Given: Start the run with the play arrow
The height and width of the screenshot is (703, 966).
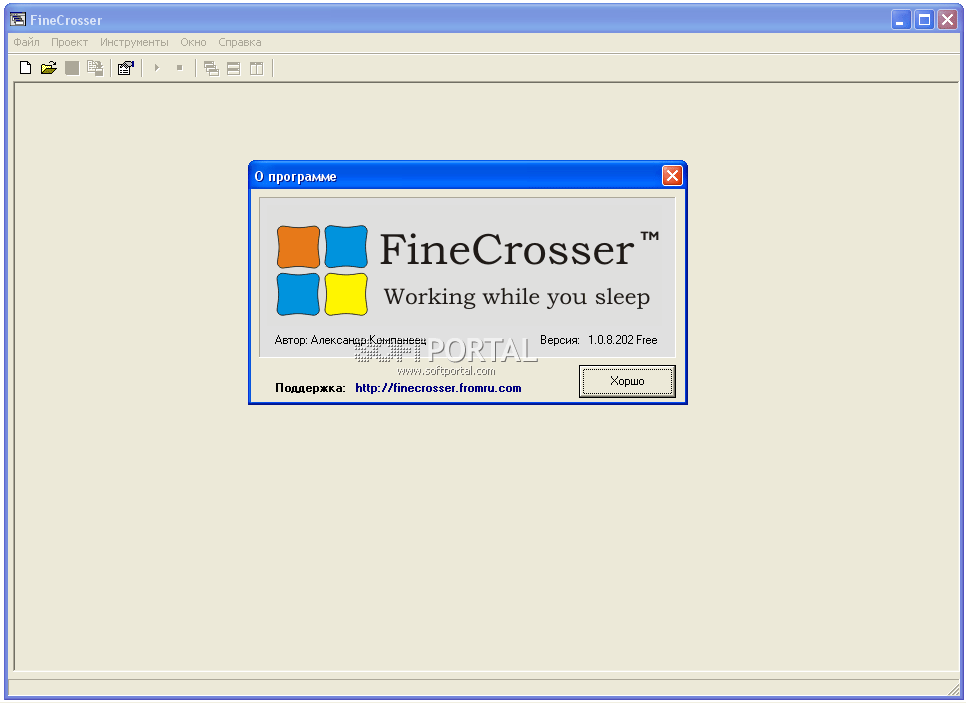Looking at the screenshot, I should click(156, 68).
